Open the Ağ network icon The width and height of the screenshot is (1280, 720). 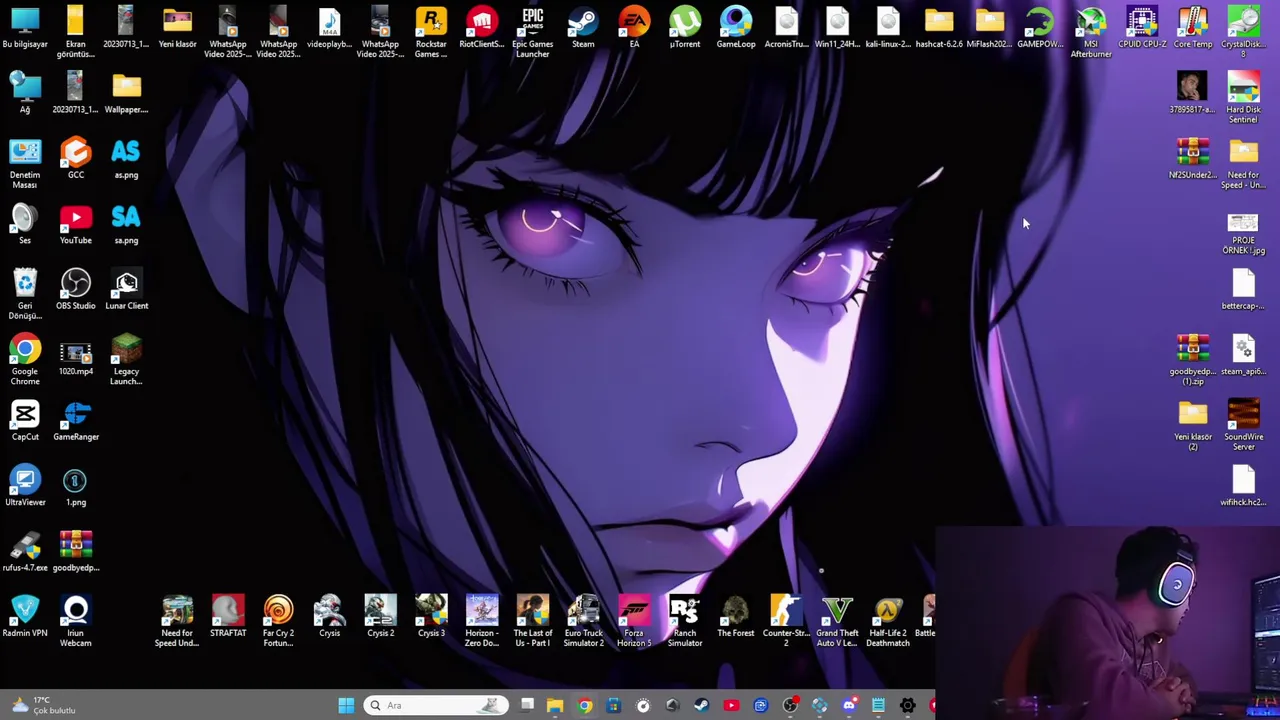pyautogui.click(x=25, y=94)
